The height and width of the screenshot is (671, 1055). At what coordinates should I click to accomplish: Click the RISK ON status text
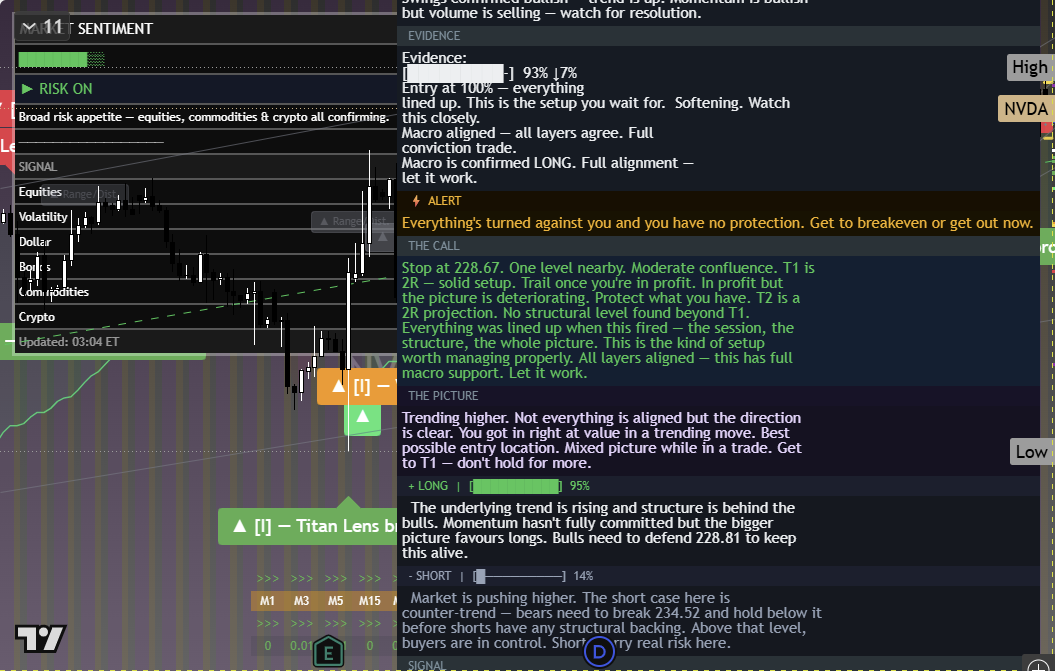coord(65,89)
